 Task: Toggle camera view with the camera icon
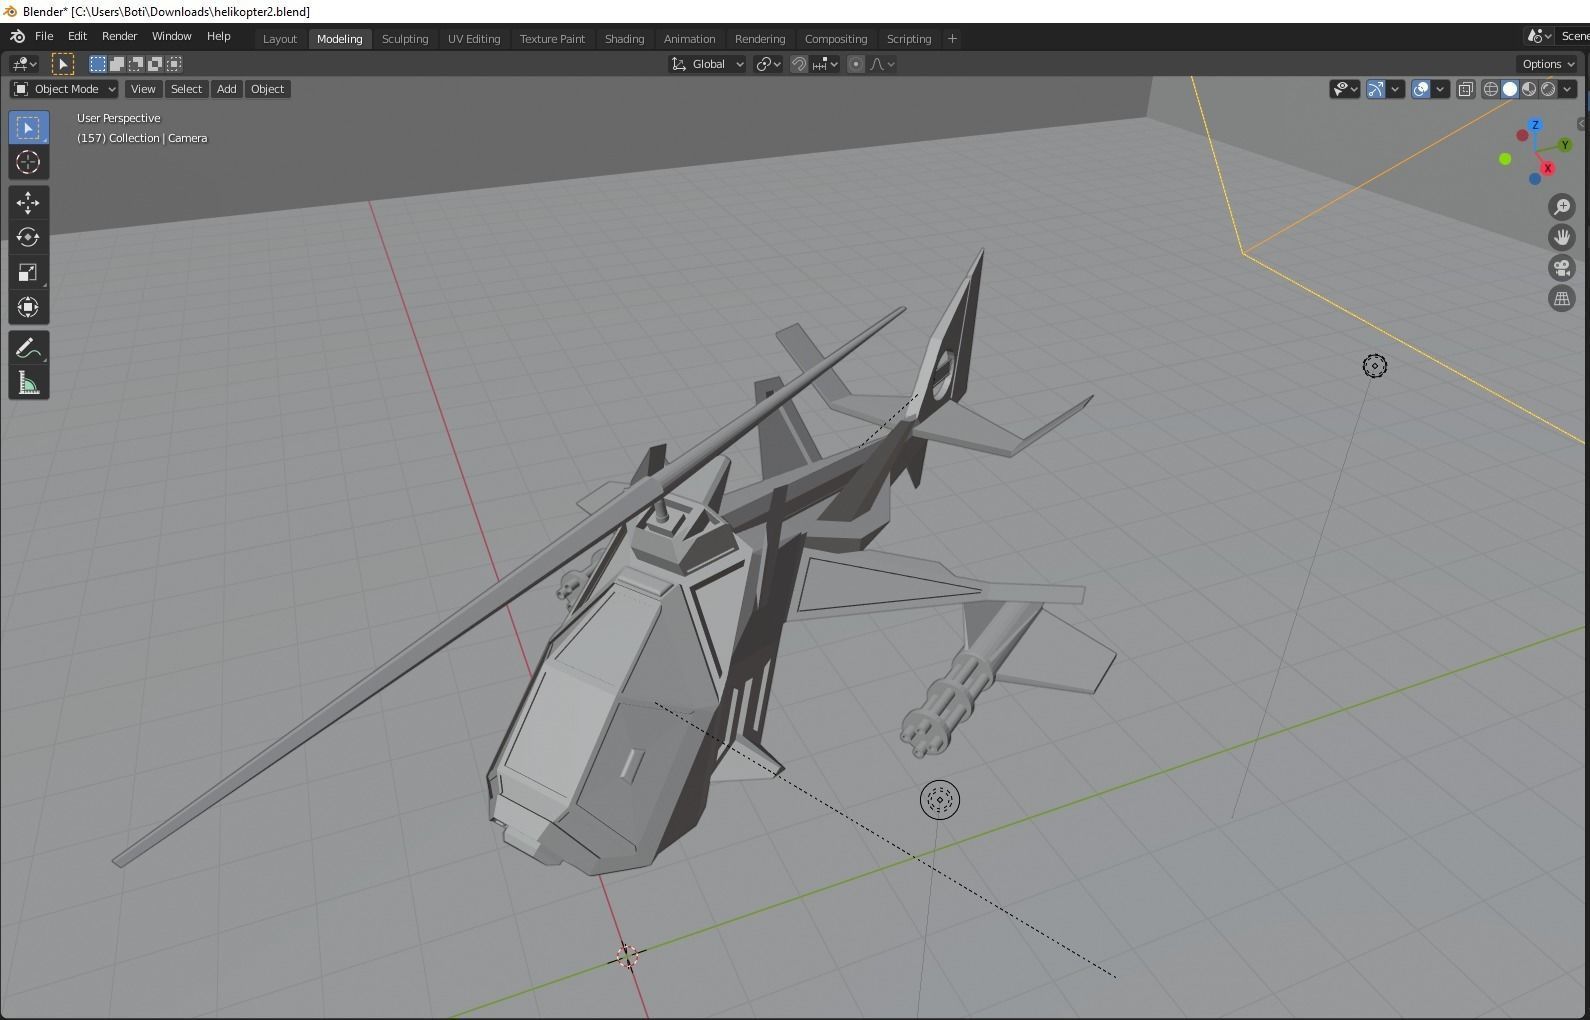coord(1562,268)
